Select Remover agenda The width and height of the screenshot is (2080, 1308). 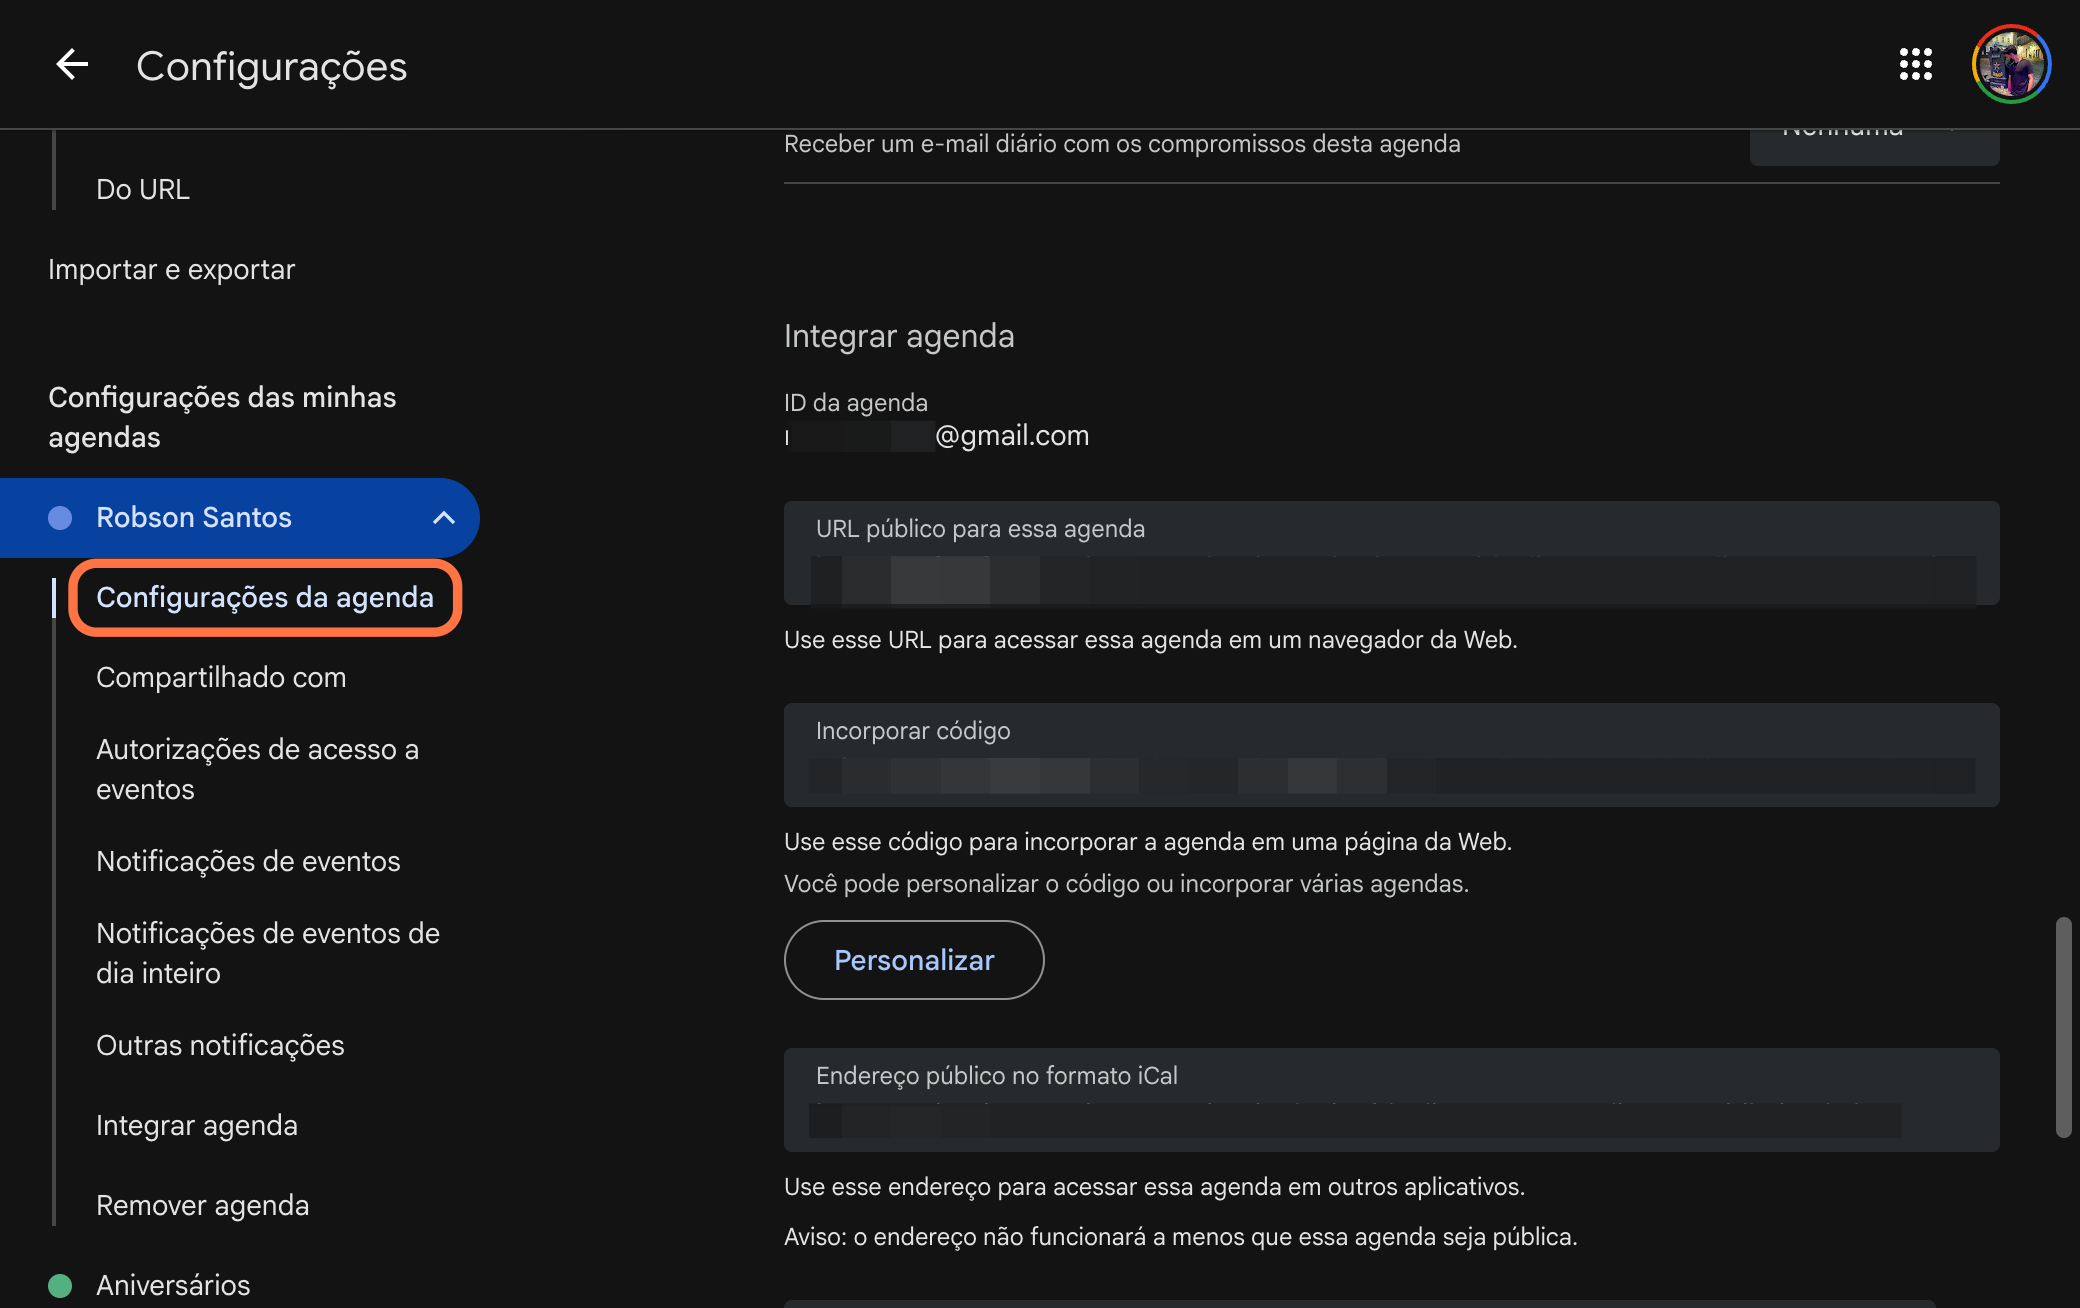[202, 1205]
